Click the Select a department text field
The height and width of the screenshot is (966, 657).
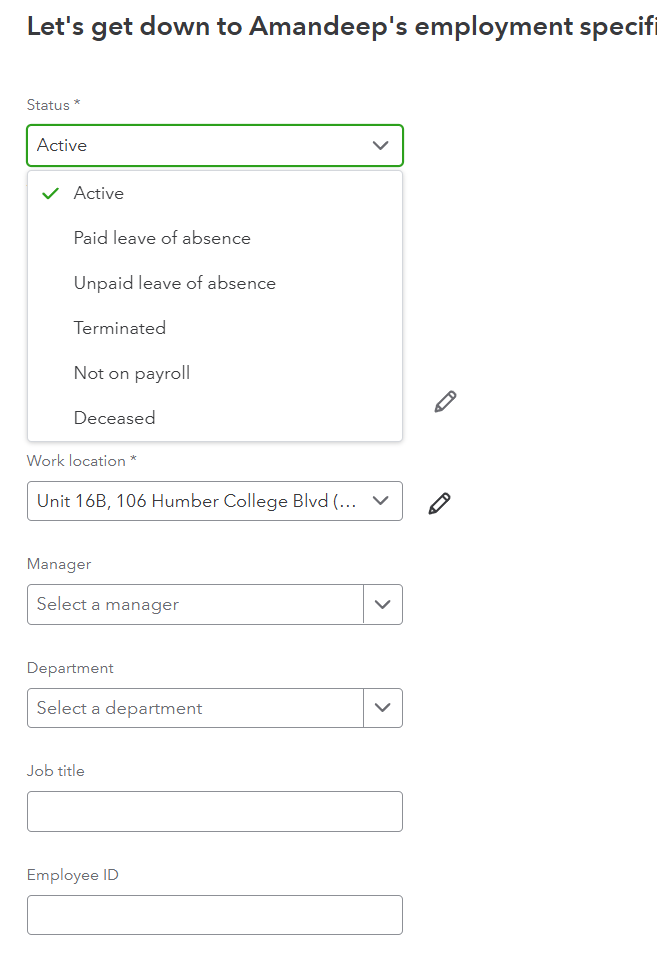[x=195, y=708]
